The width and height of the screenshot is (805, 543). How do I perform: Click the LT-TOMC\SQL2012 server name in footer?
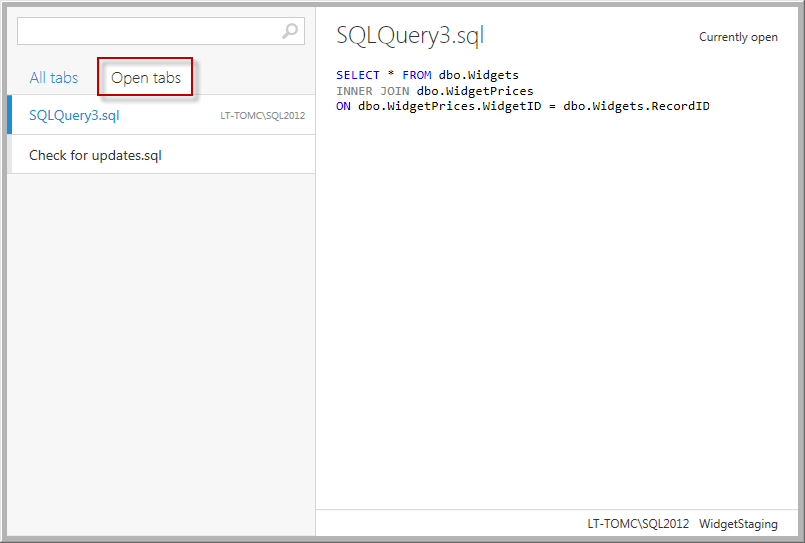click(x=638, y=524)
